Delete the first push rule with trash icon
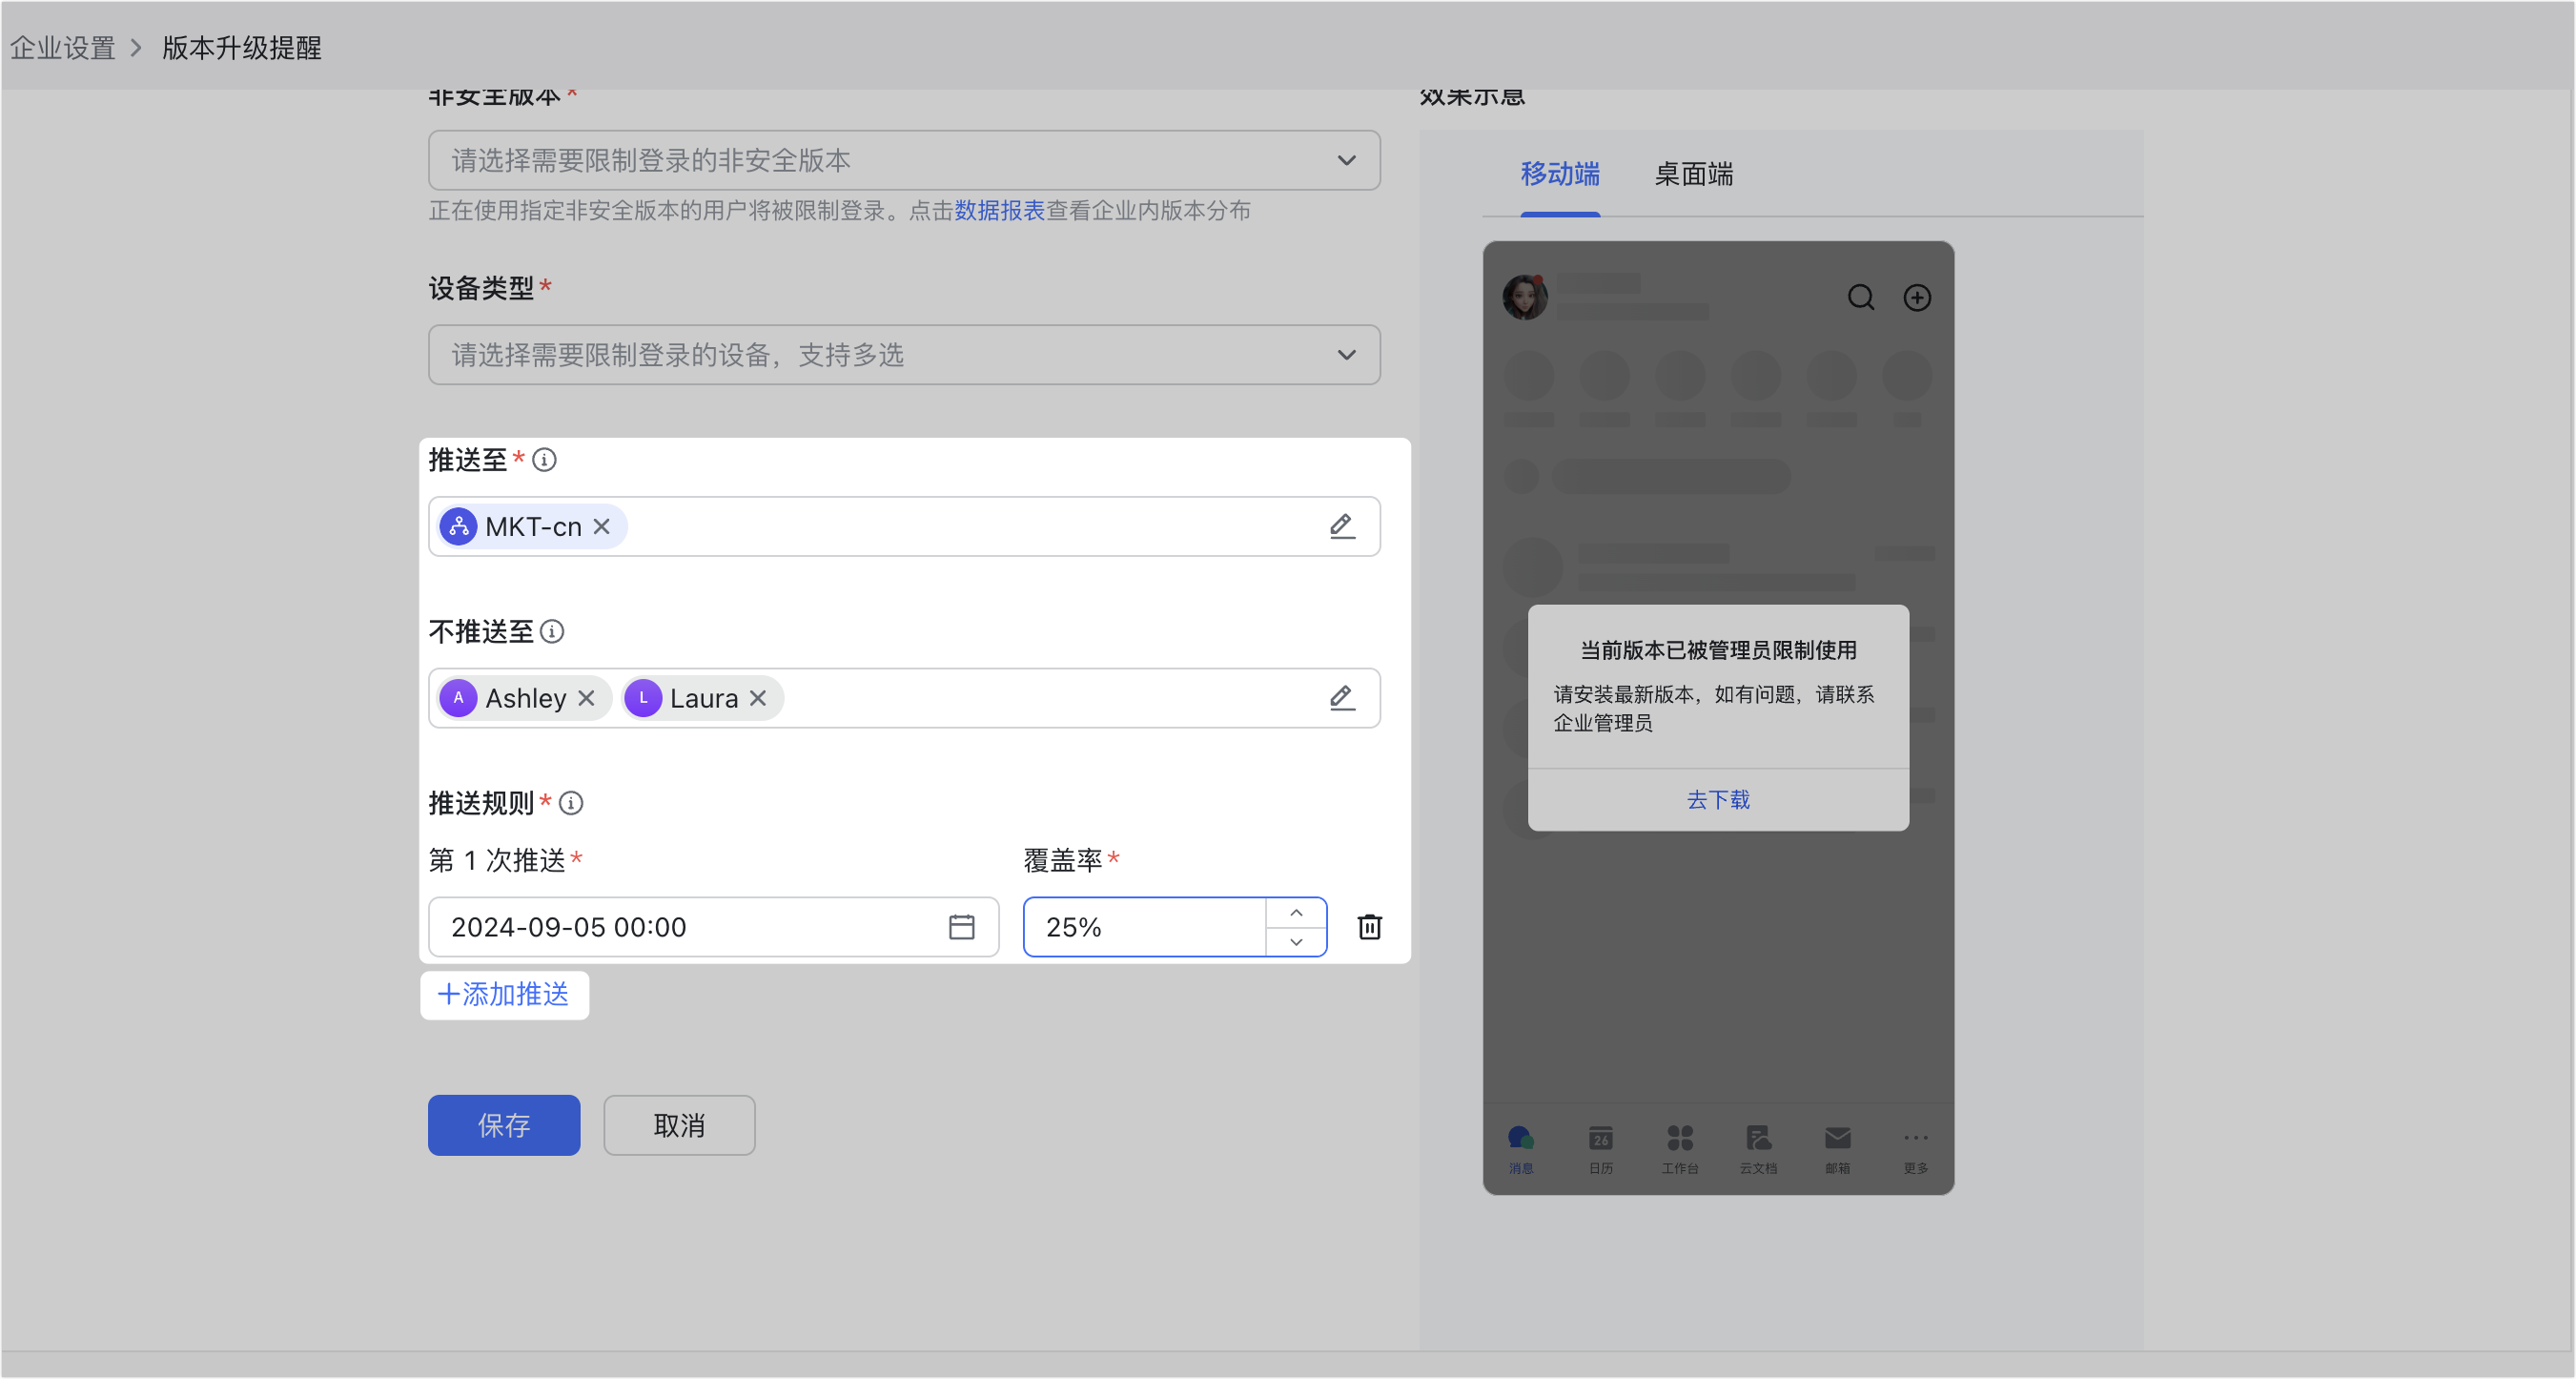Image resolution: width=2576 pixels, height=1379 pixels. pos(1370,927)
